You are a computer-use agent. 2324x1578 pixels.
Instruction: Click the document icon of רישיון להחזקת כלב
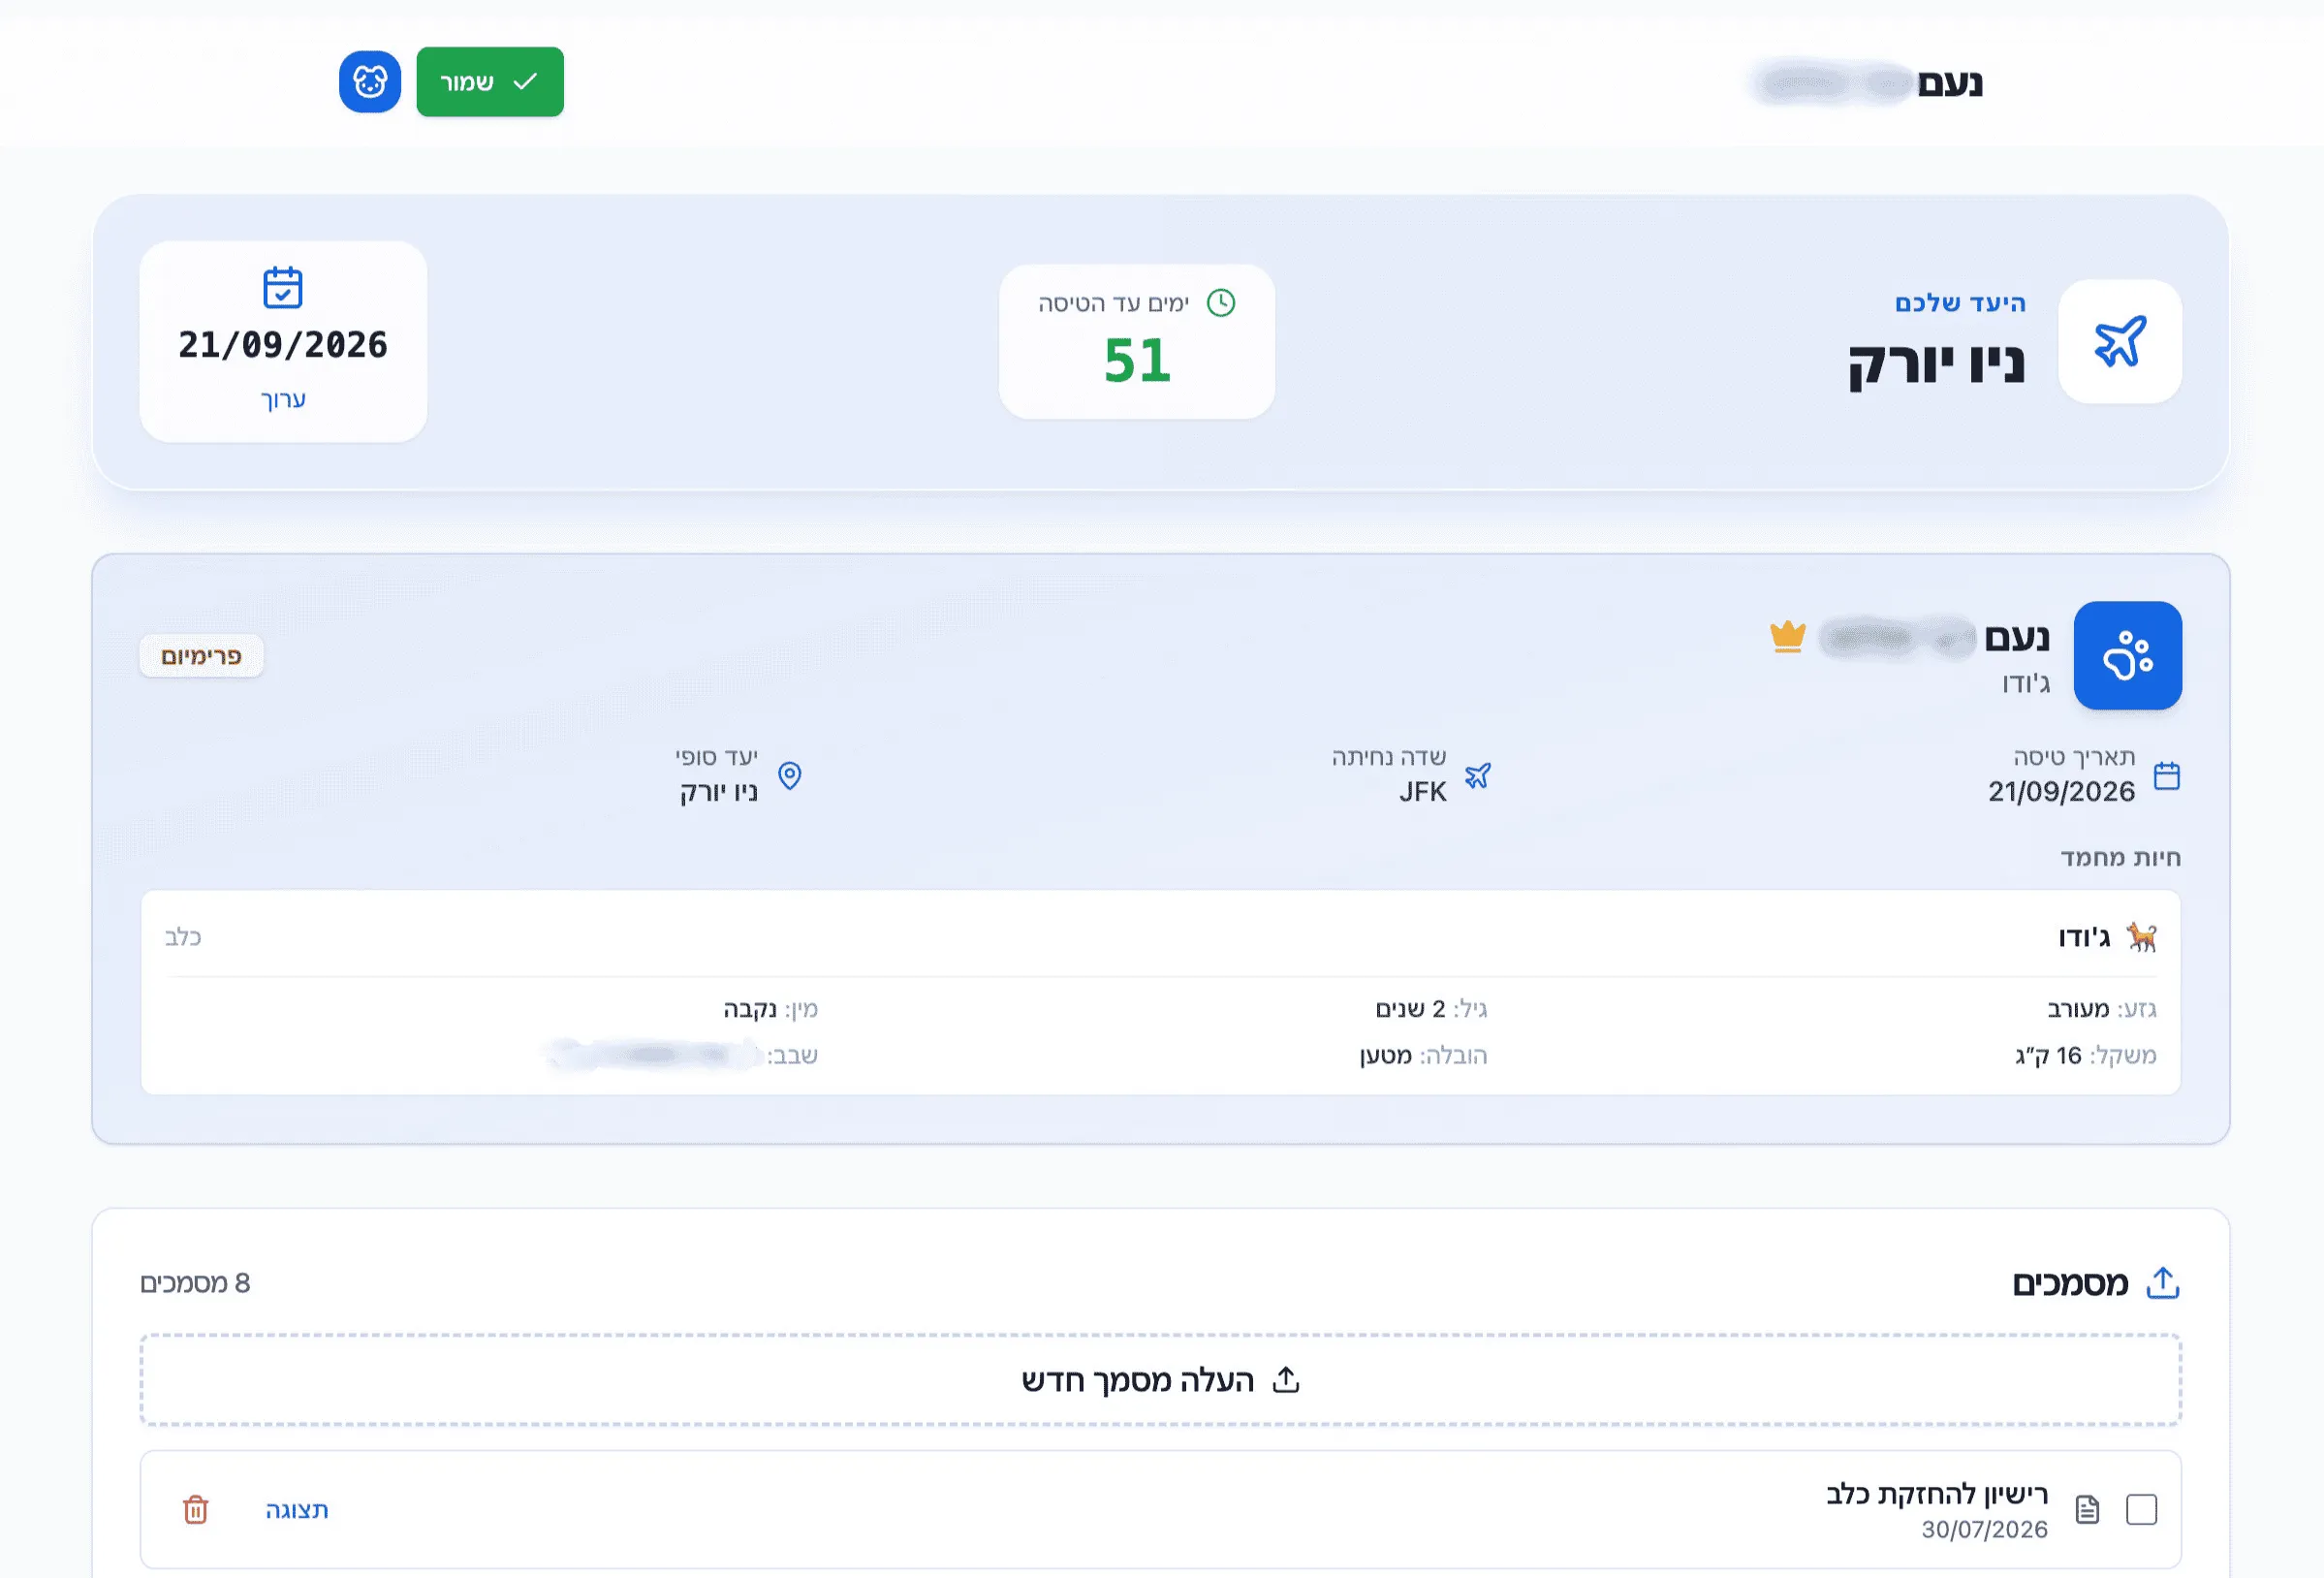[2087, 1510]
